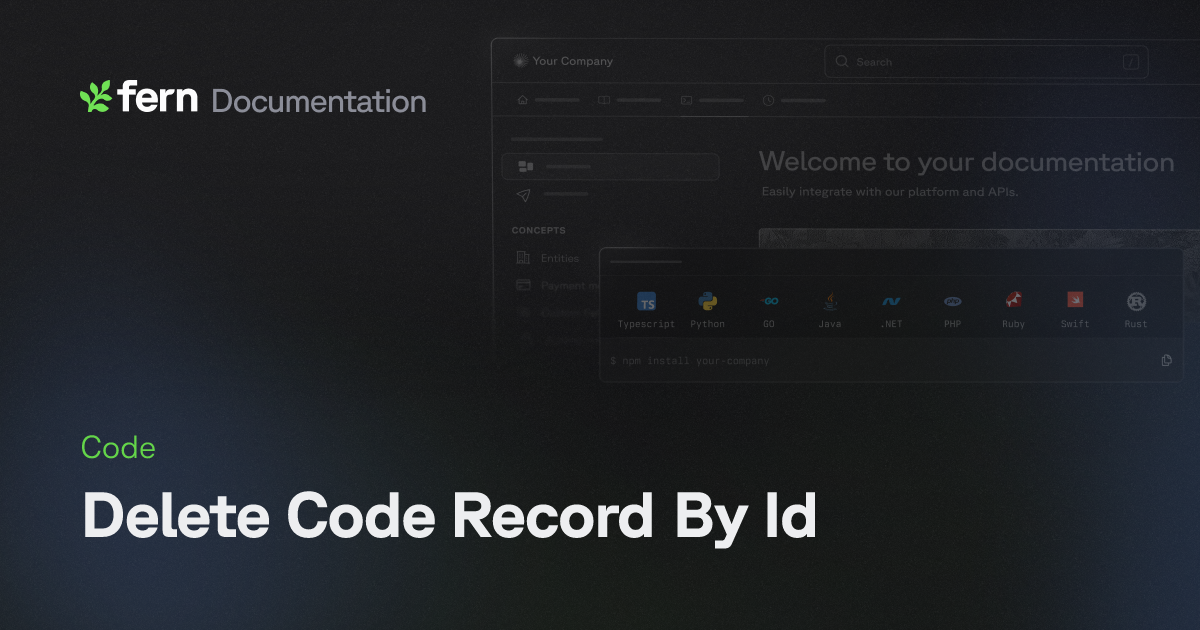Image resolution: width=1200 pixels, height=630 pixels.
Task: Choose the Java language icon
Action: pos(830,301)
